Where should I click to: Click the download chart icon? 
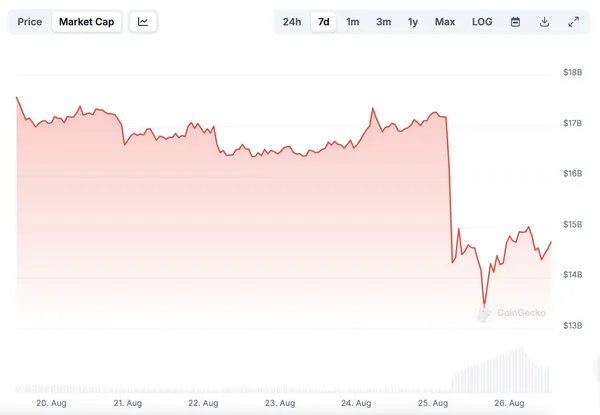[x=544, y=21]
